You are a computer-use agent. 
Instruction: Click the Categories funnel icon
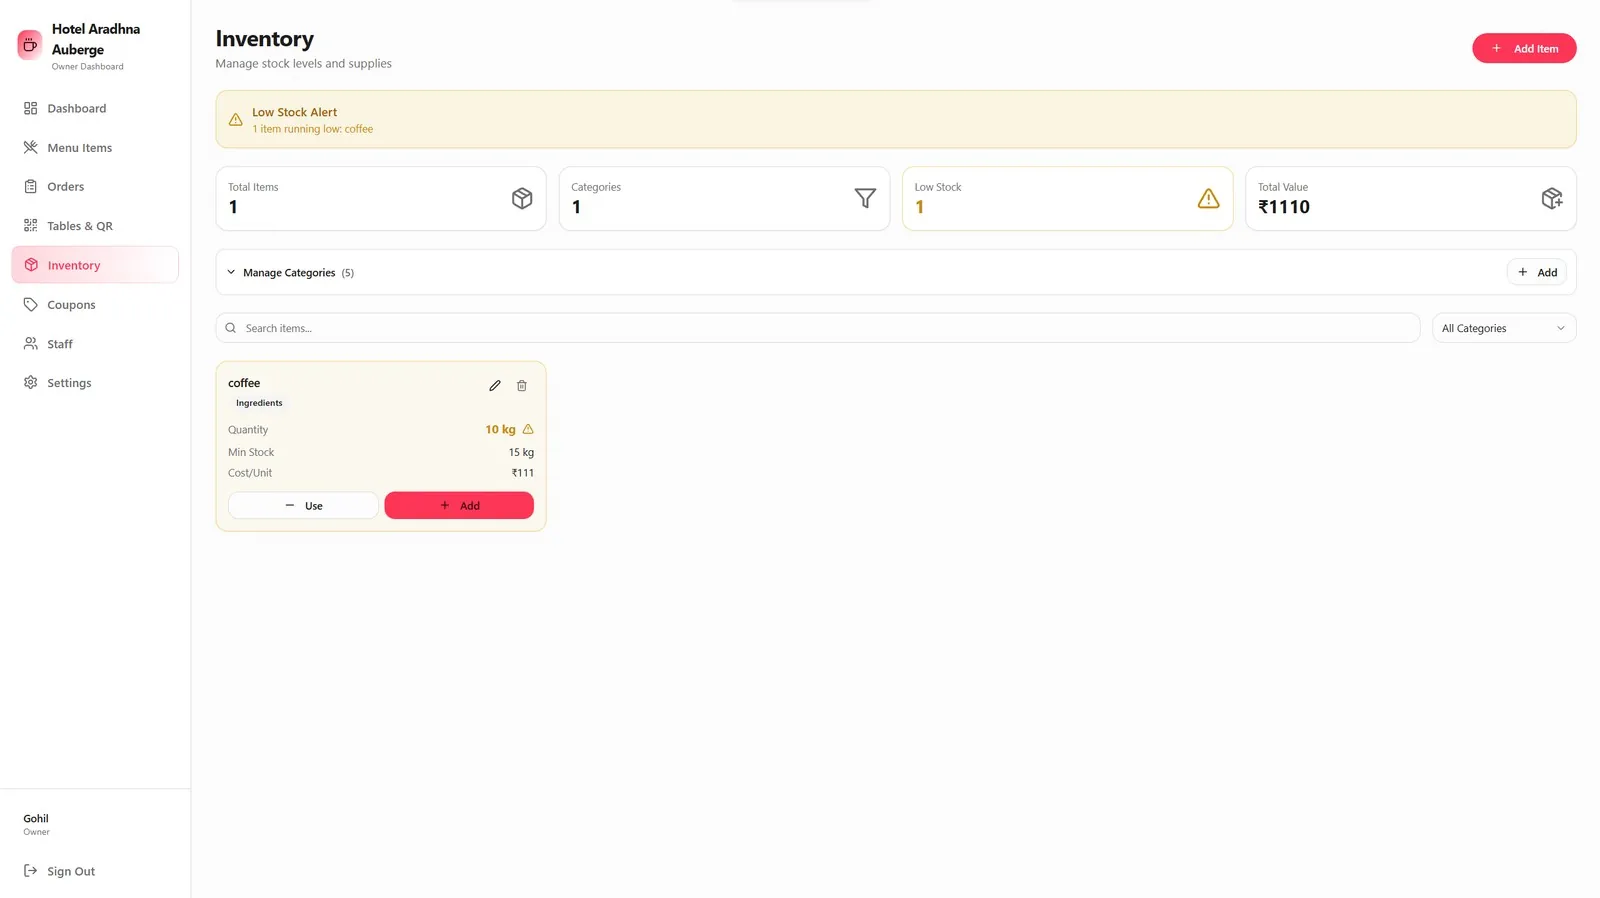point(865,198)
